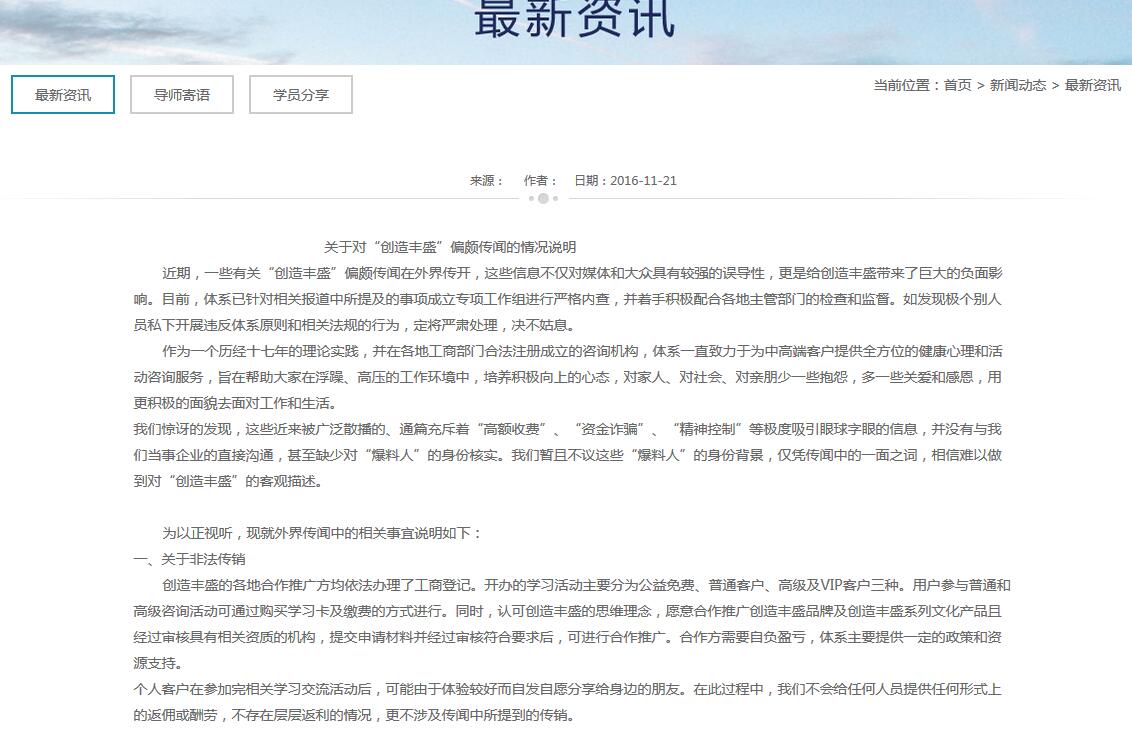Image resolution: width=1132 pixels, height=731 pixels.
Task: Click the paragraph starting 我们惊讶的发现
Action: (x=568, y=455)
